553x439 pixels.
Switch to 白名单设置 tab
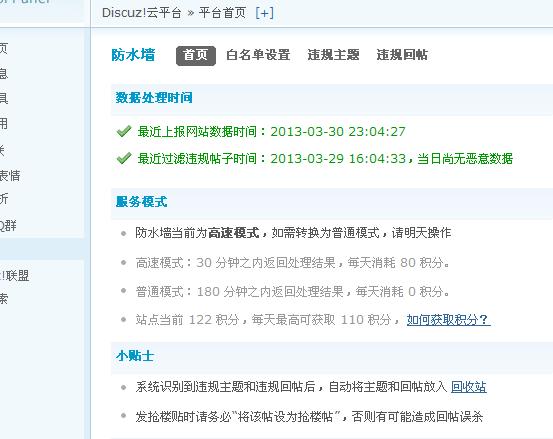[258, 55]
